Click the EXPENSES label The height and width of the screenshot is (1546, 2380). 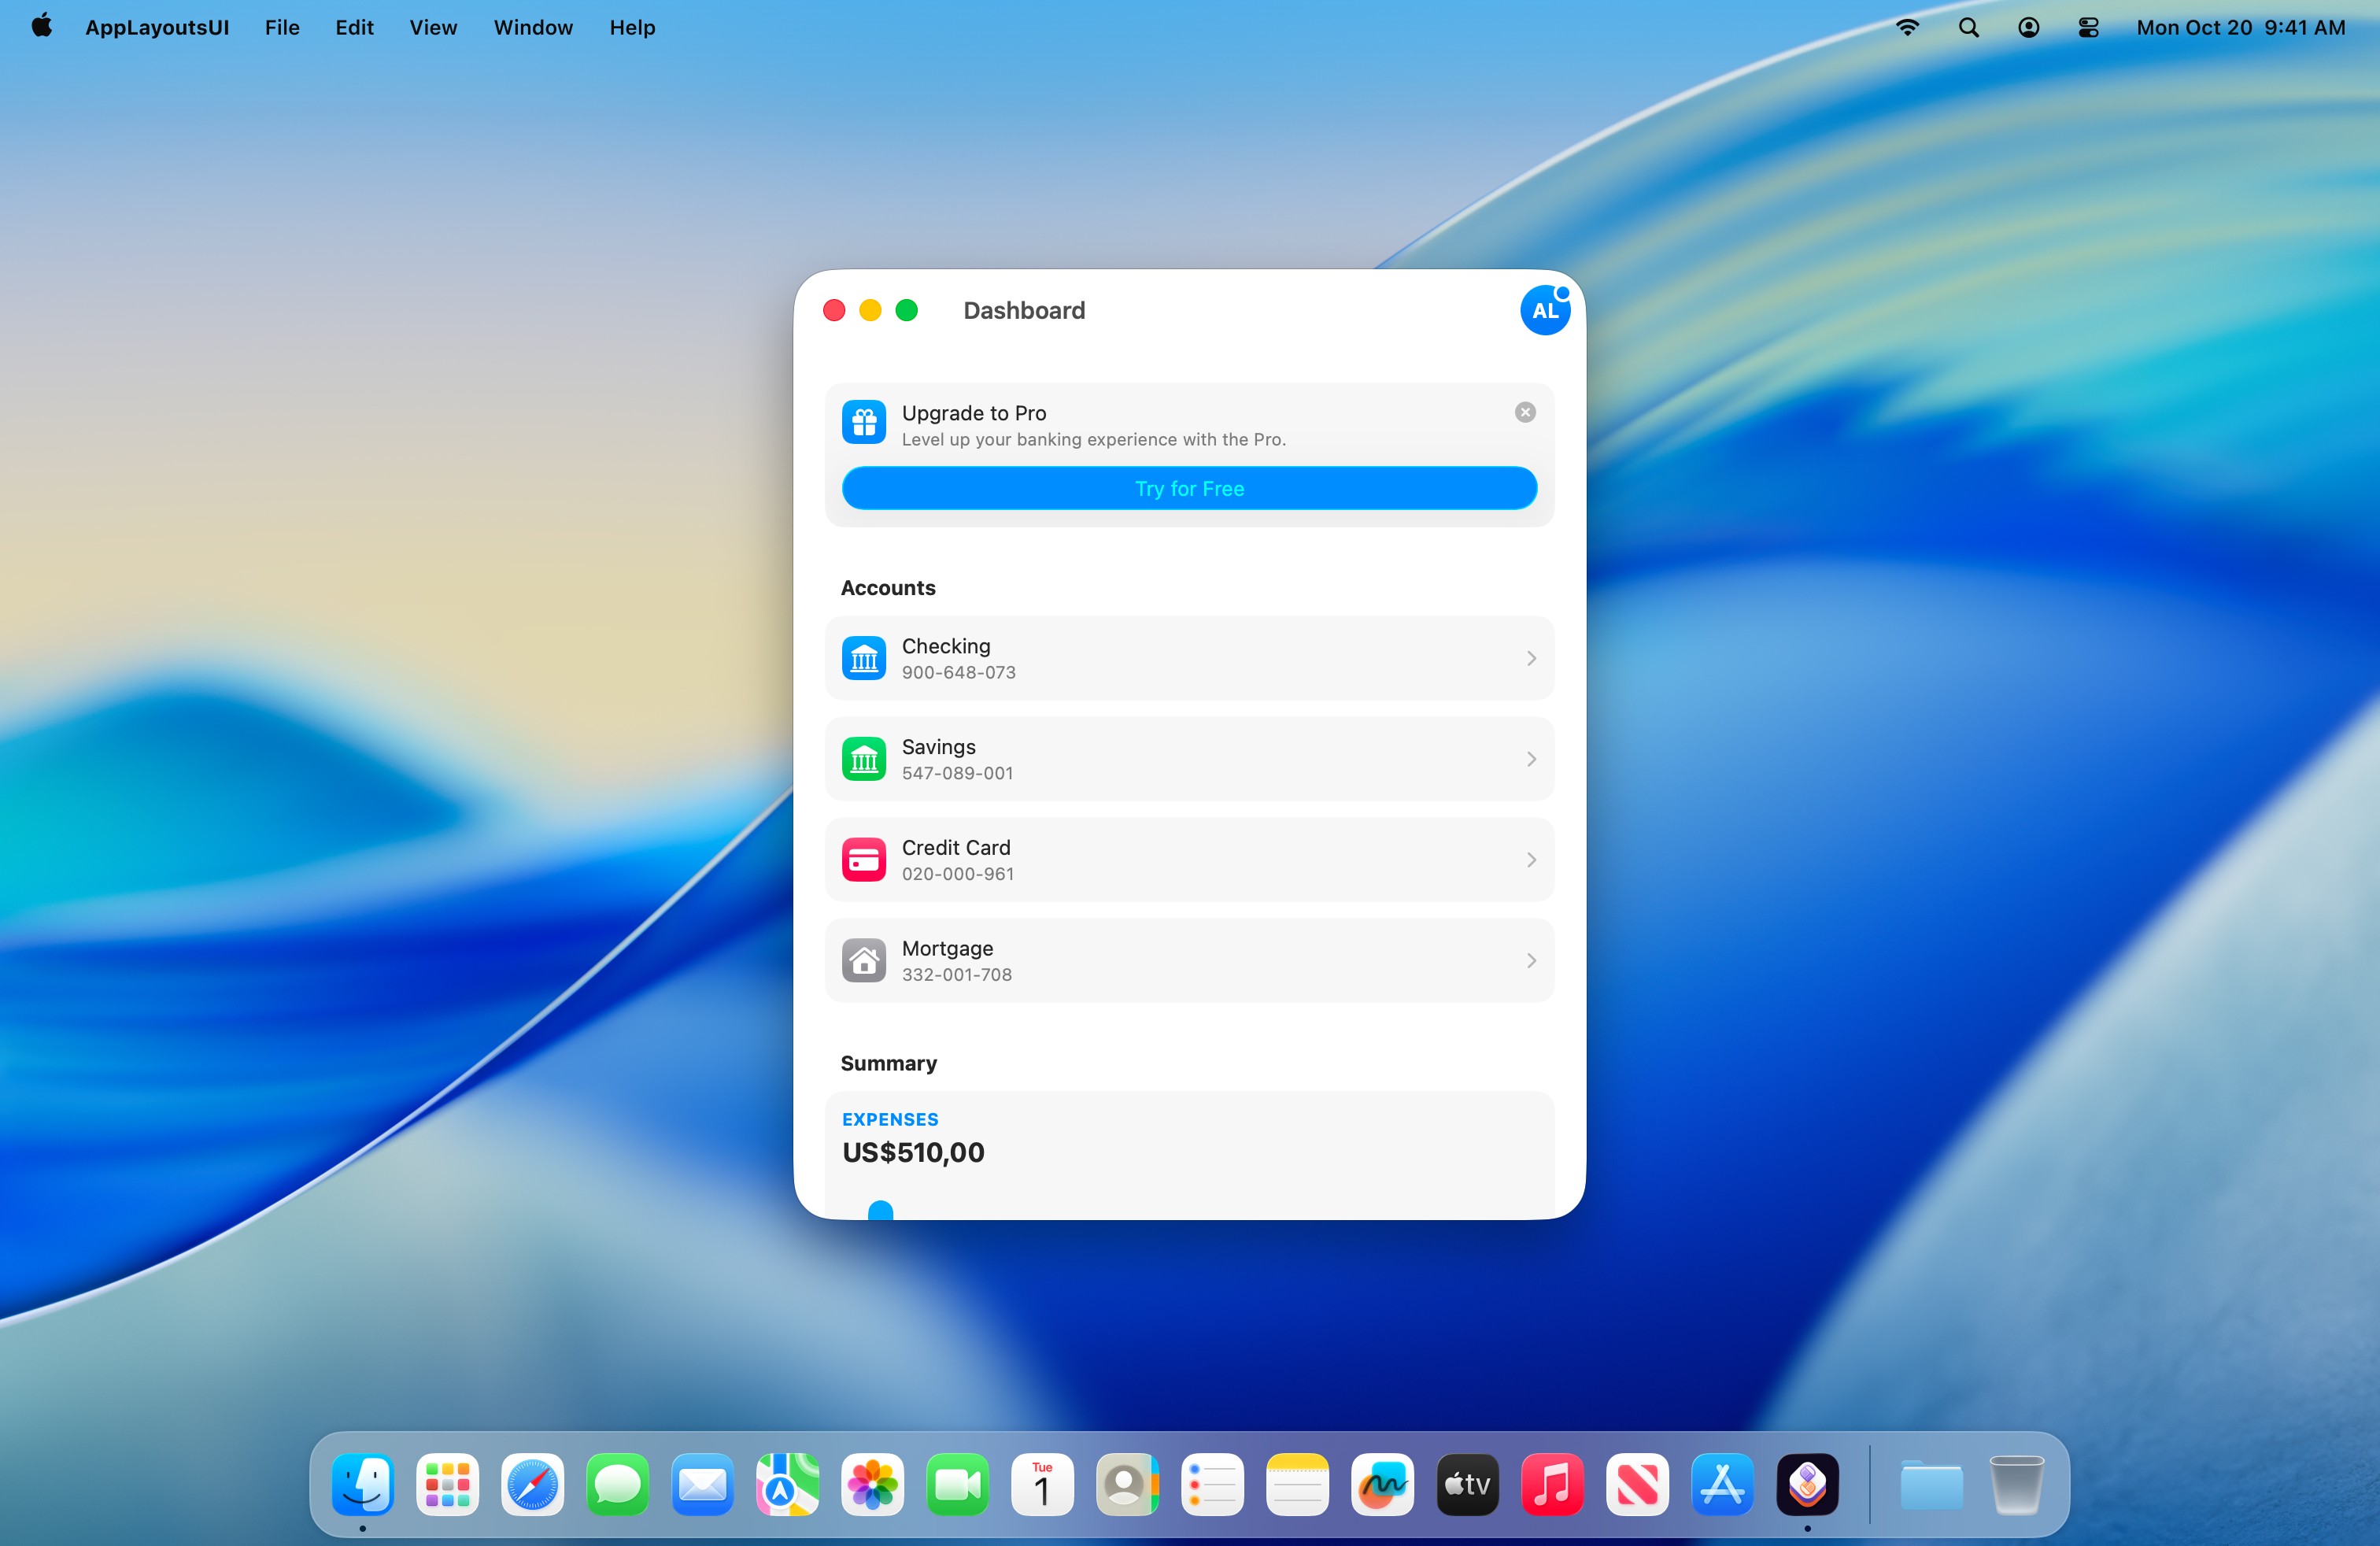click(889, 1119)
